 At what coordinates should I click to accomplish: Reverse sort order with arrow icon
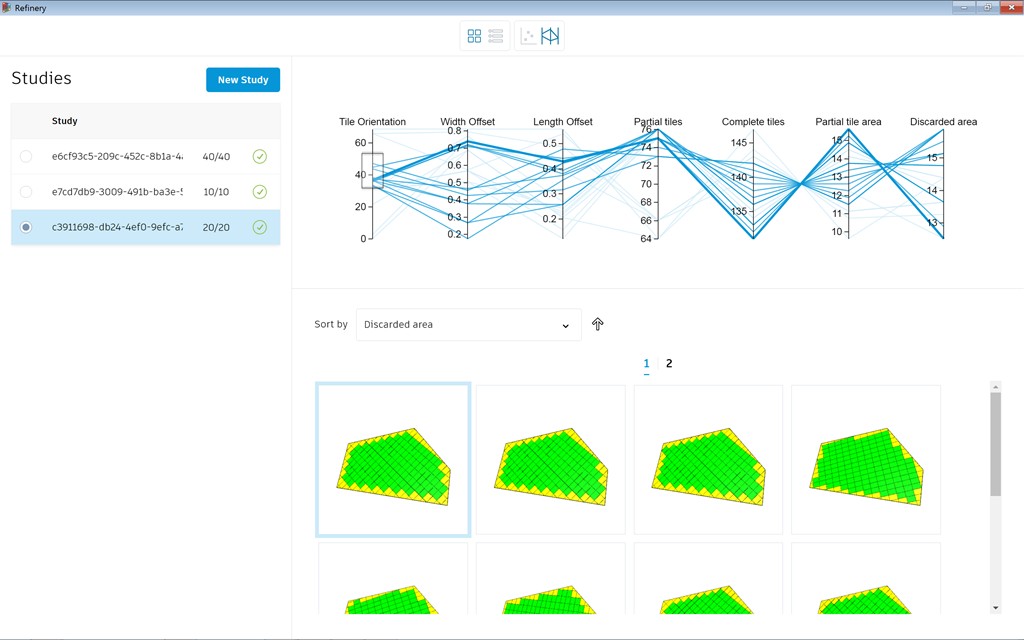(598, 324)
